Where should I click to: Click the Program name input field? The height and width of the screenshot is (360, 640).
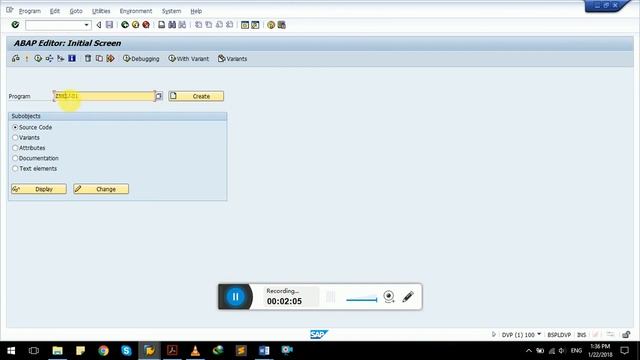point(104,96)
